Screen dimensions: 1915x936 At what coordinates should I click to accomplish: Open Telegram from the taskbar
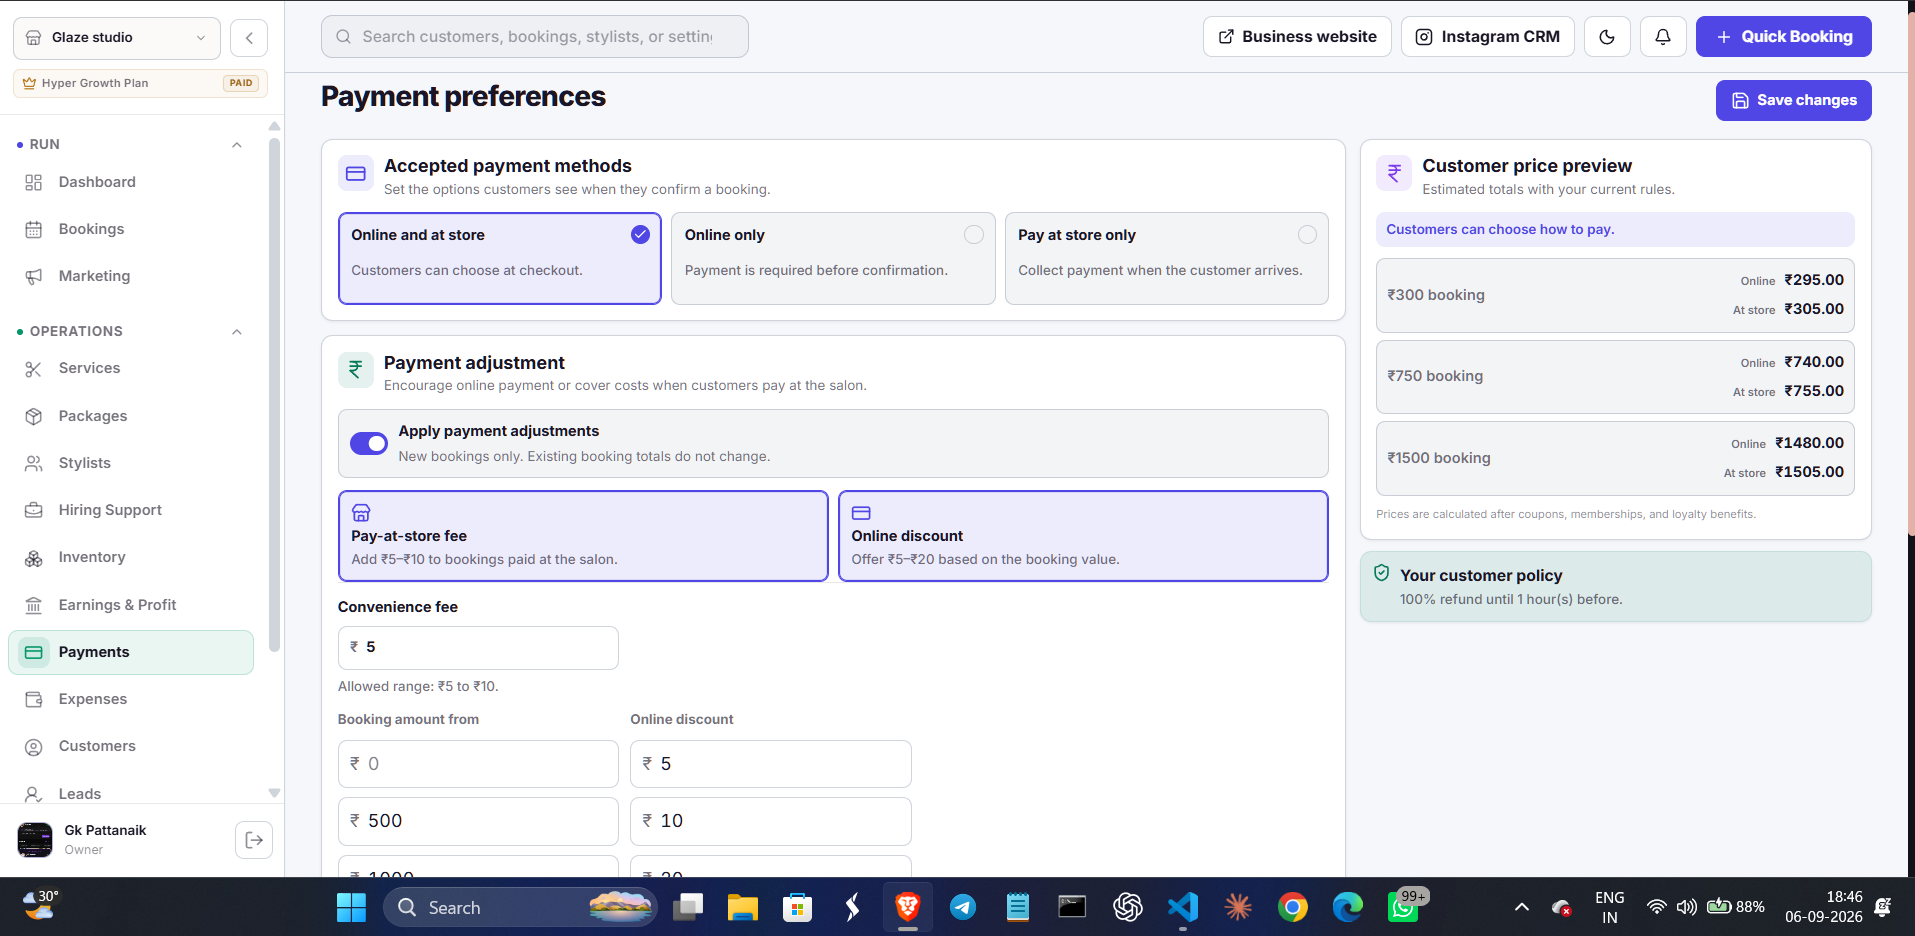click(963, 908)
